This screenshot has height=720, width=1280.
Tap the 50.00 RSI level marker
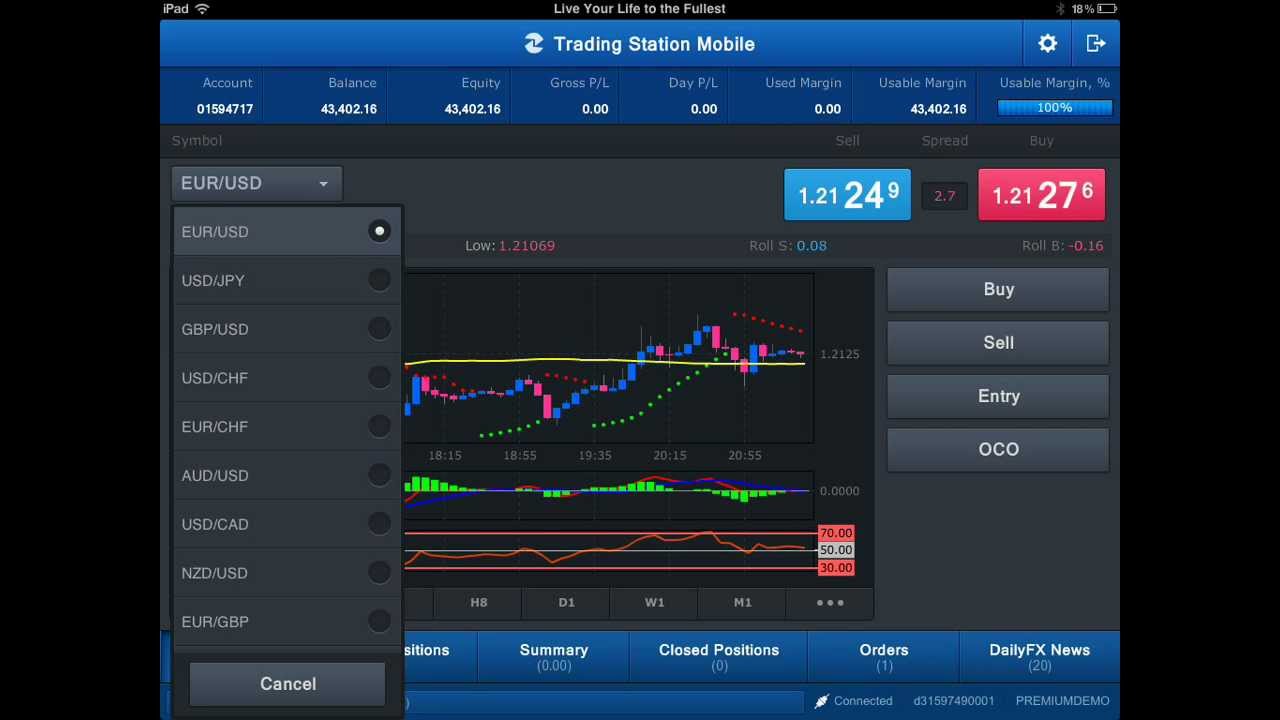pyautogui.click(x=836, y=550)
